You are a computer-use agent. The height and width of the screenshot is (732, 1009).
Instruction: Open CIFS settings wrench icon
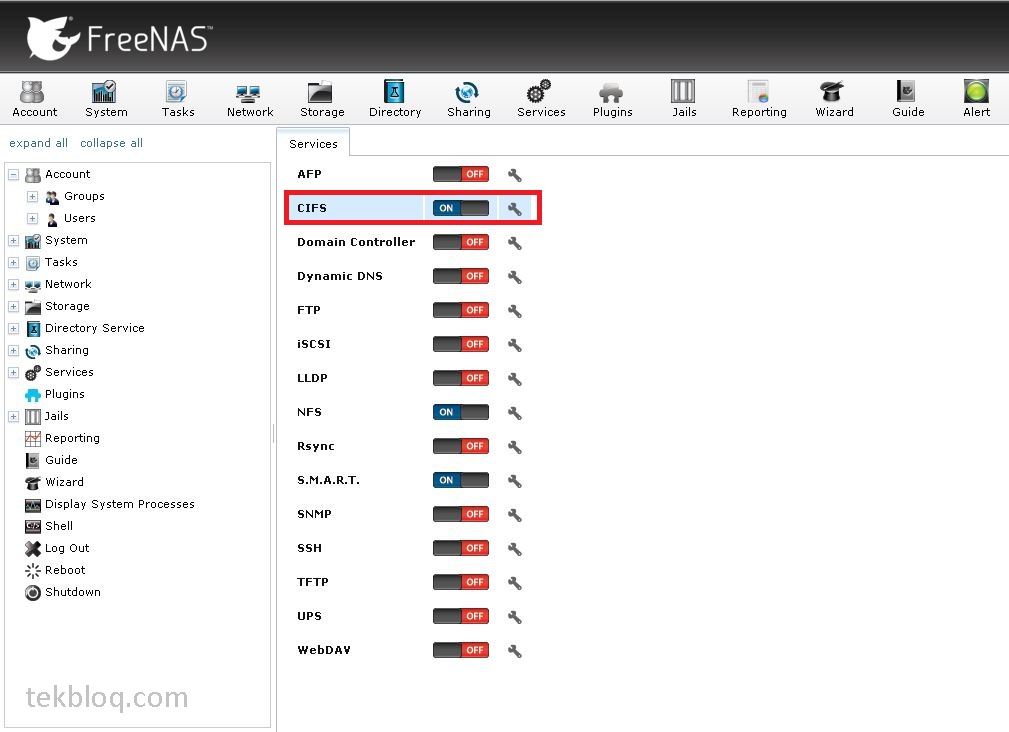pos(514,208)
